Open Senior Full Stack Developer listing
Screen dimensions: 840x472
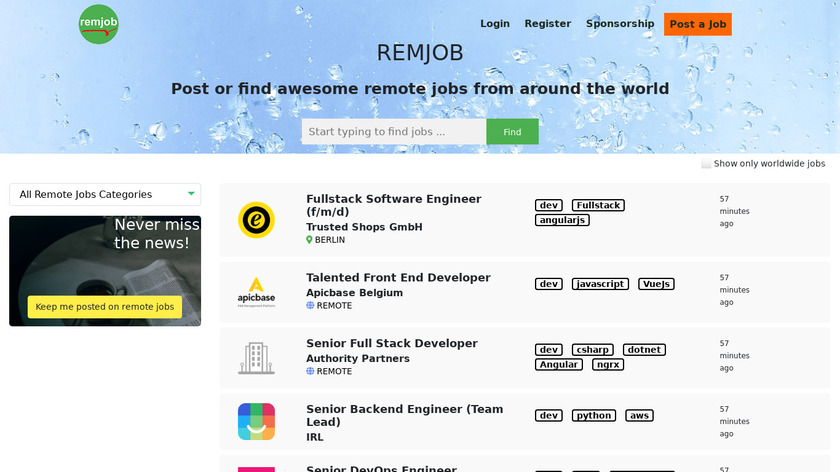(x=392, y=343)
